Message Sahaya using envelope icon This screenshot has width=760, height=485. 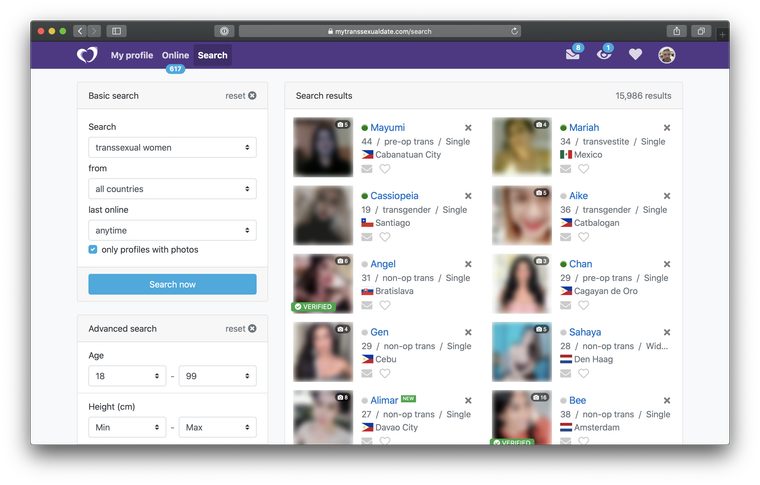(x=566, y=374)
